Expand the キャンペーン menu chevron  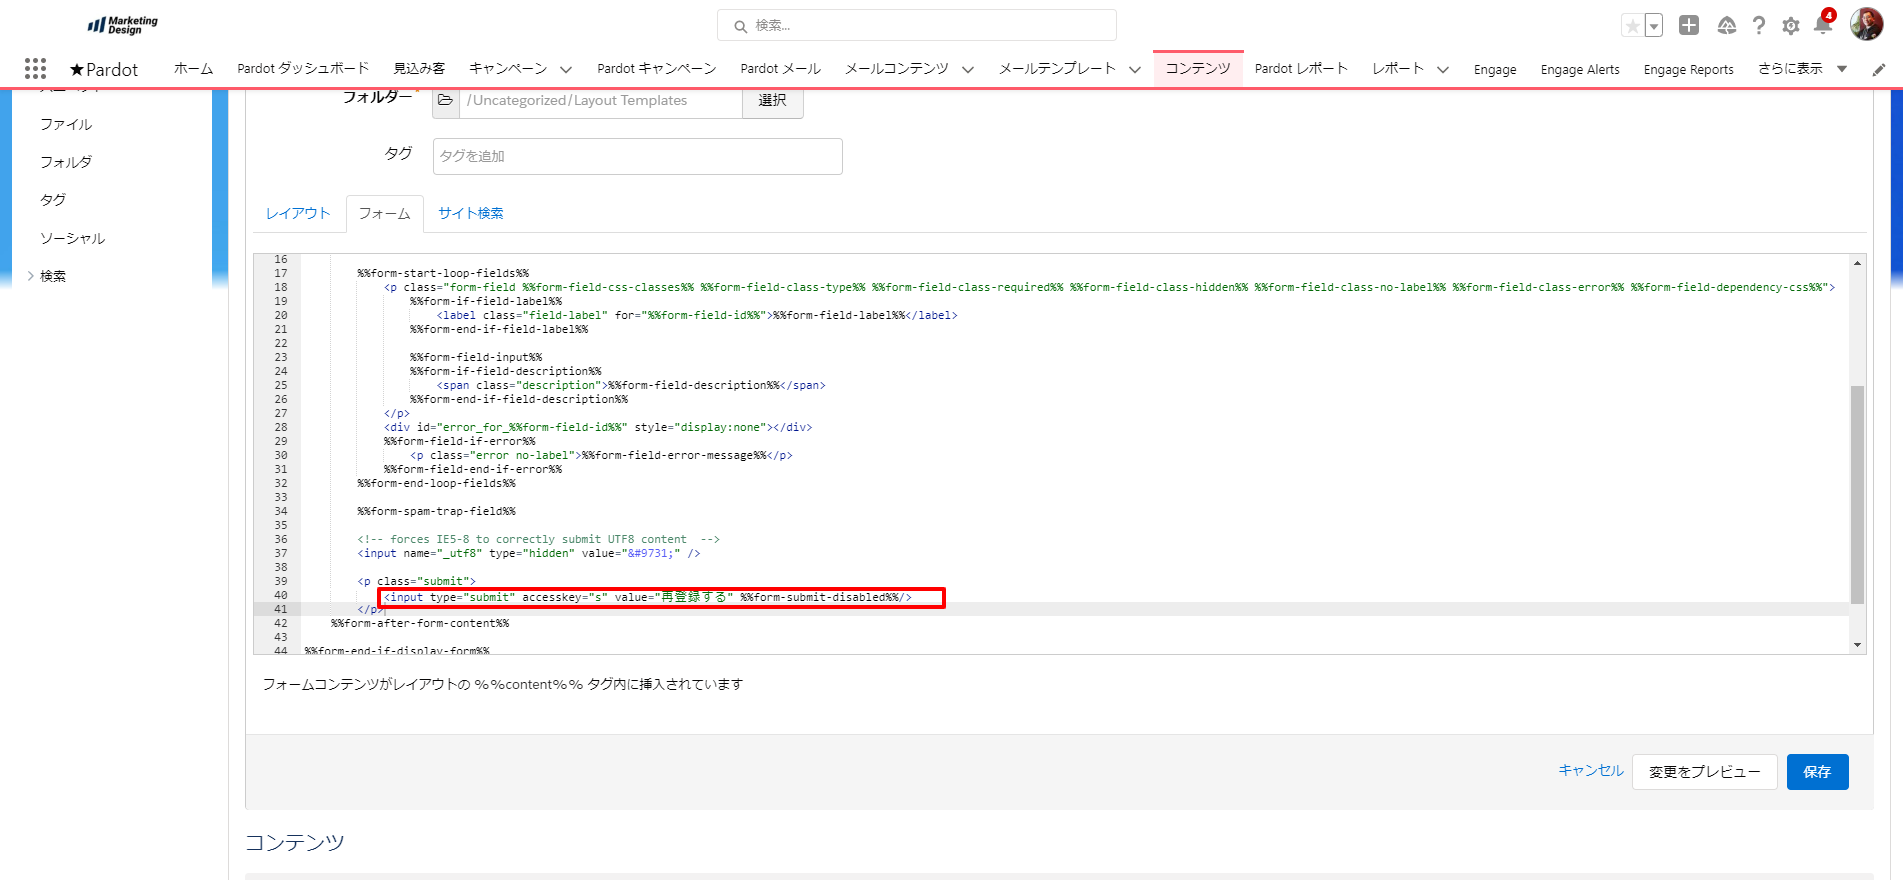pos(566,70)
